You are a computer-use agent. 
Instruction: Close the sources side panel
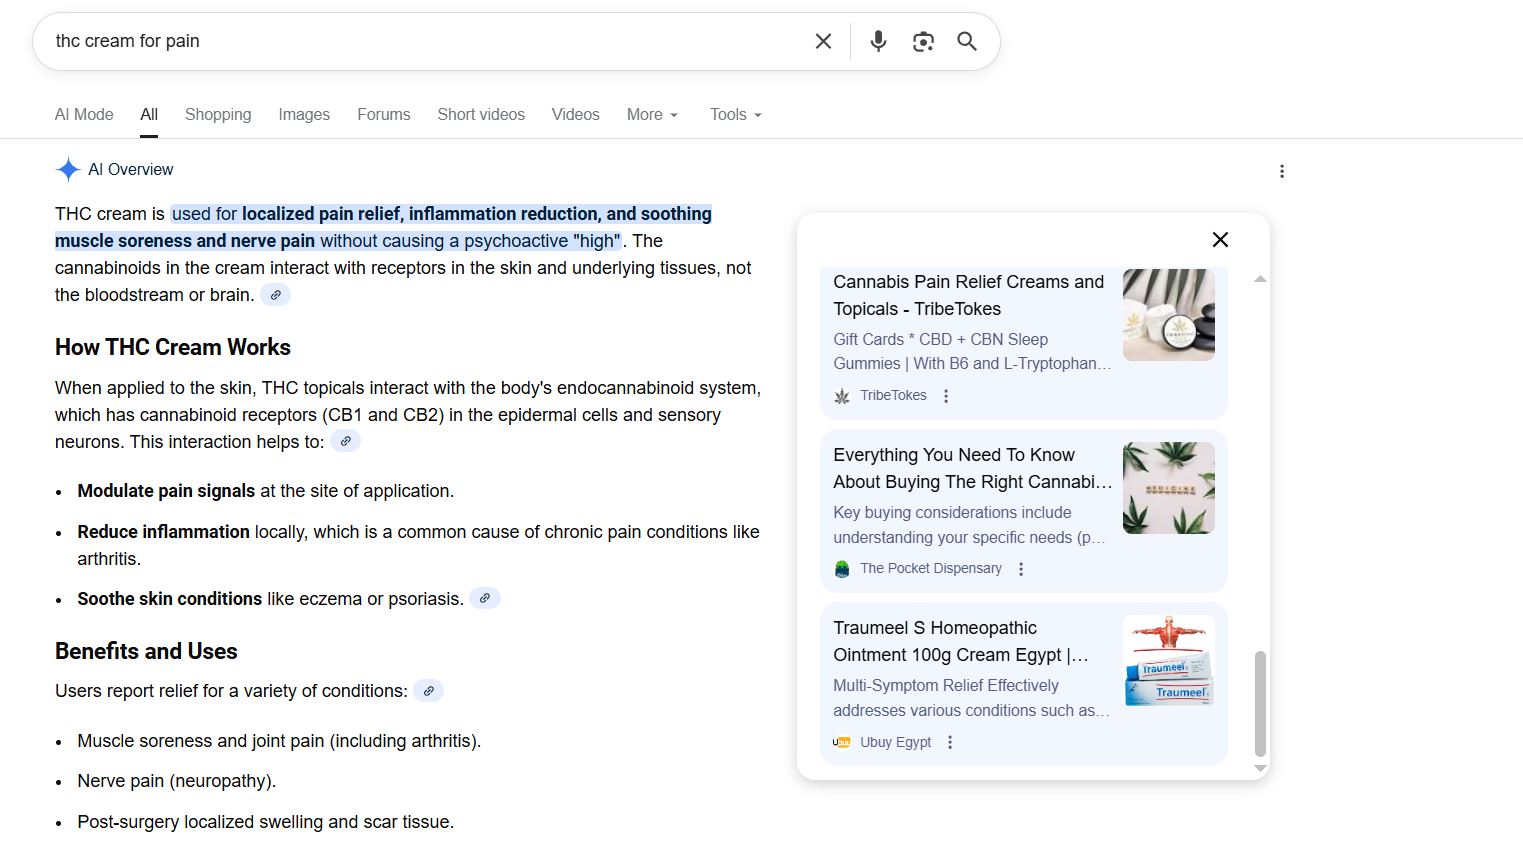click(x=1220, y=239)
